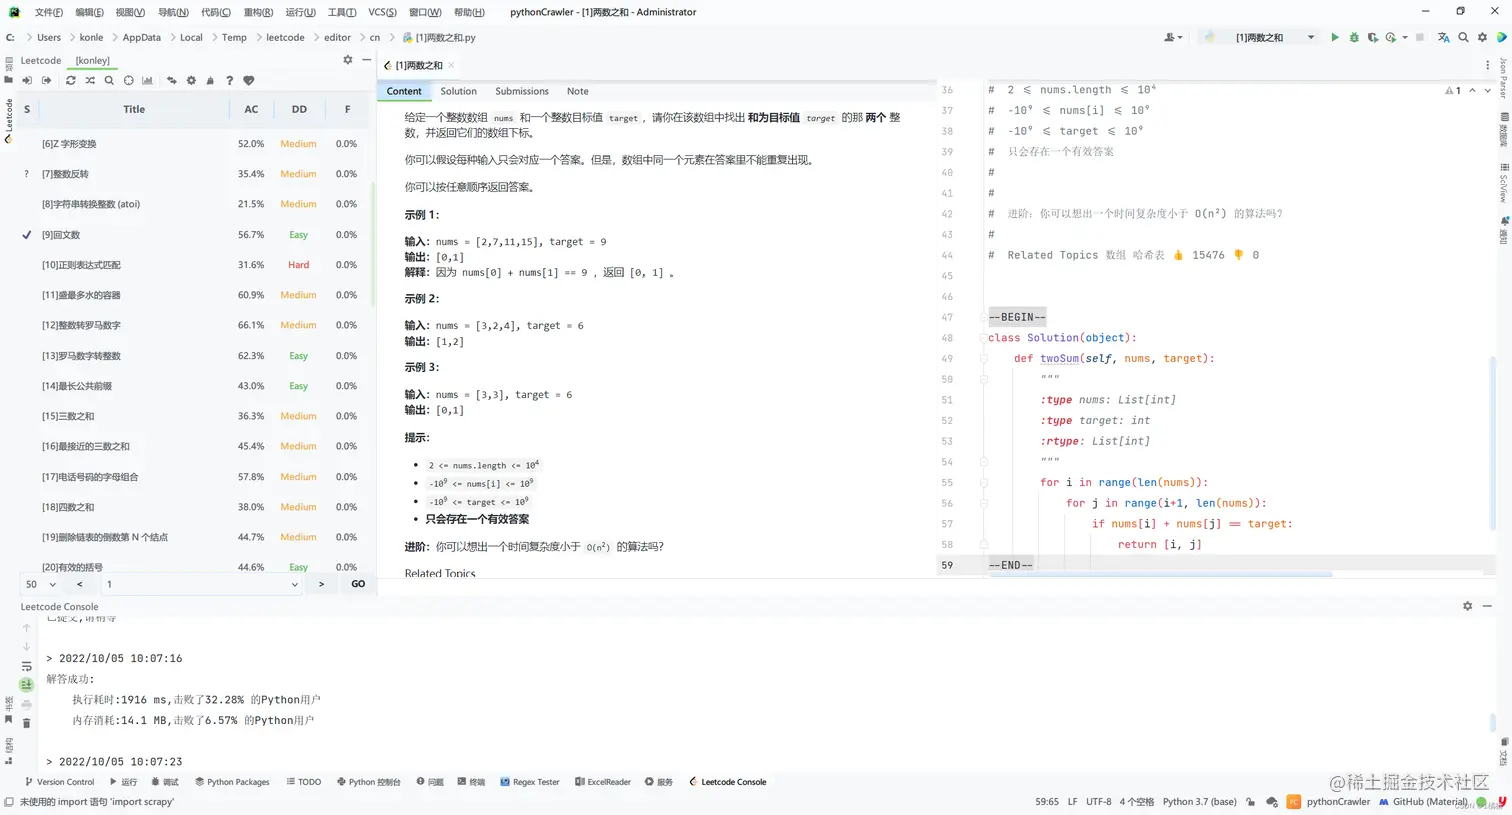1512x815 pixels.
Task: Open page size dropdown showing 50
Action: (41, 584)
